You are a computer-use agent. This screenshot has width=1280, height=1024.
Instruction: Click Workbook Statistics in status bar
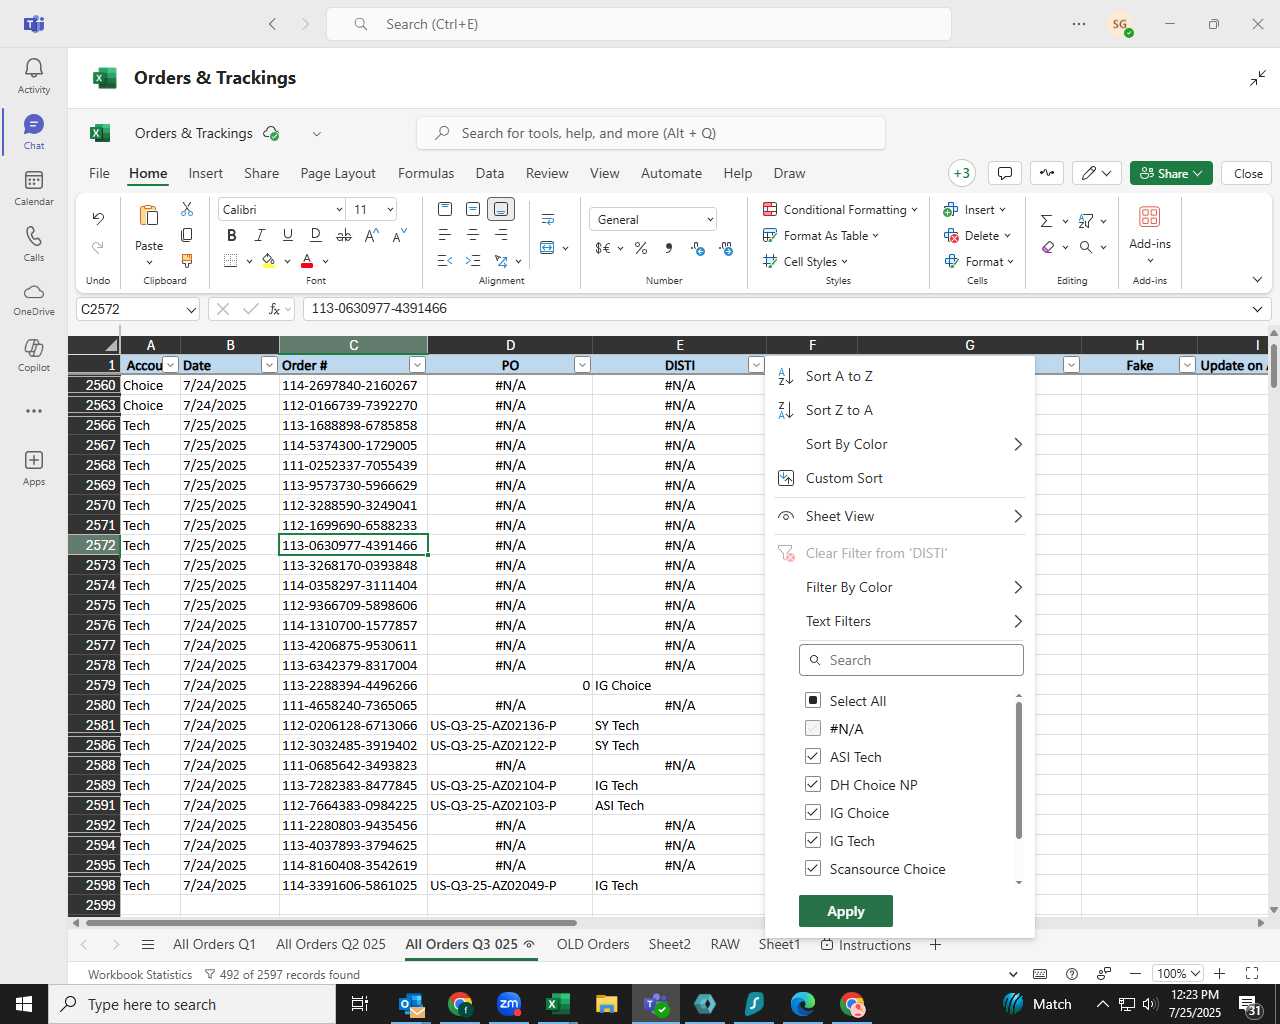click(x=140, y=974)
